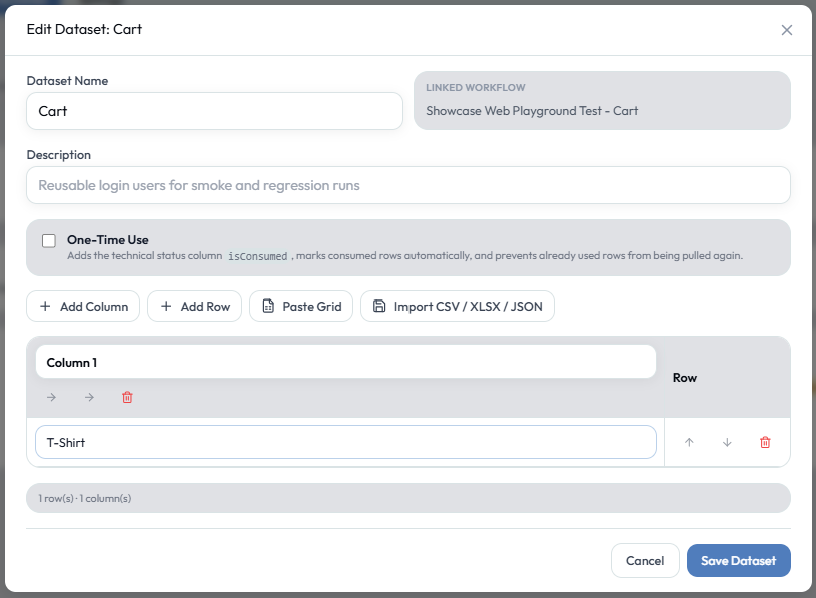Click the Linked Workflow Showcase Web Playground field

(x=602, y=100)
